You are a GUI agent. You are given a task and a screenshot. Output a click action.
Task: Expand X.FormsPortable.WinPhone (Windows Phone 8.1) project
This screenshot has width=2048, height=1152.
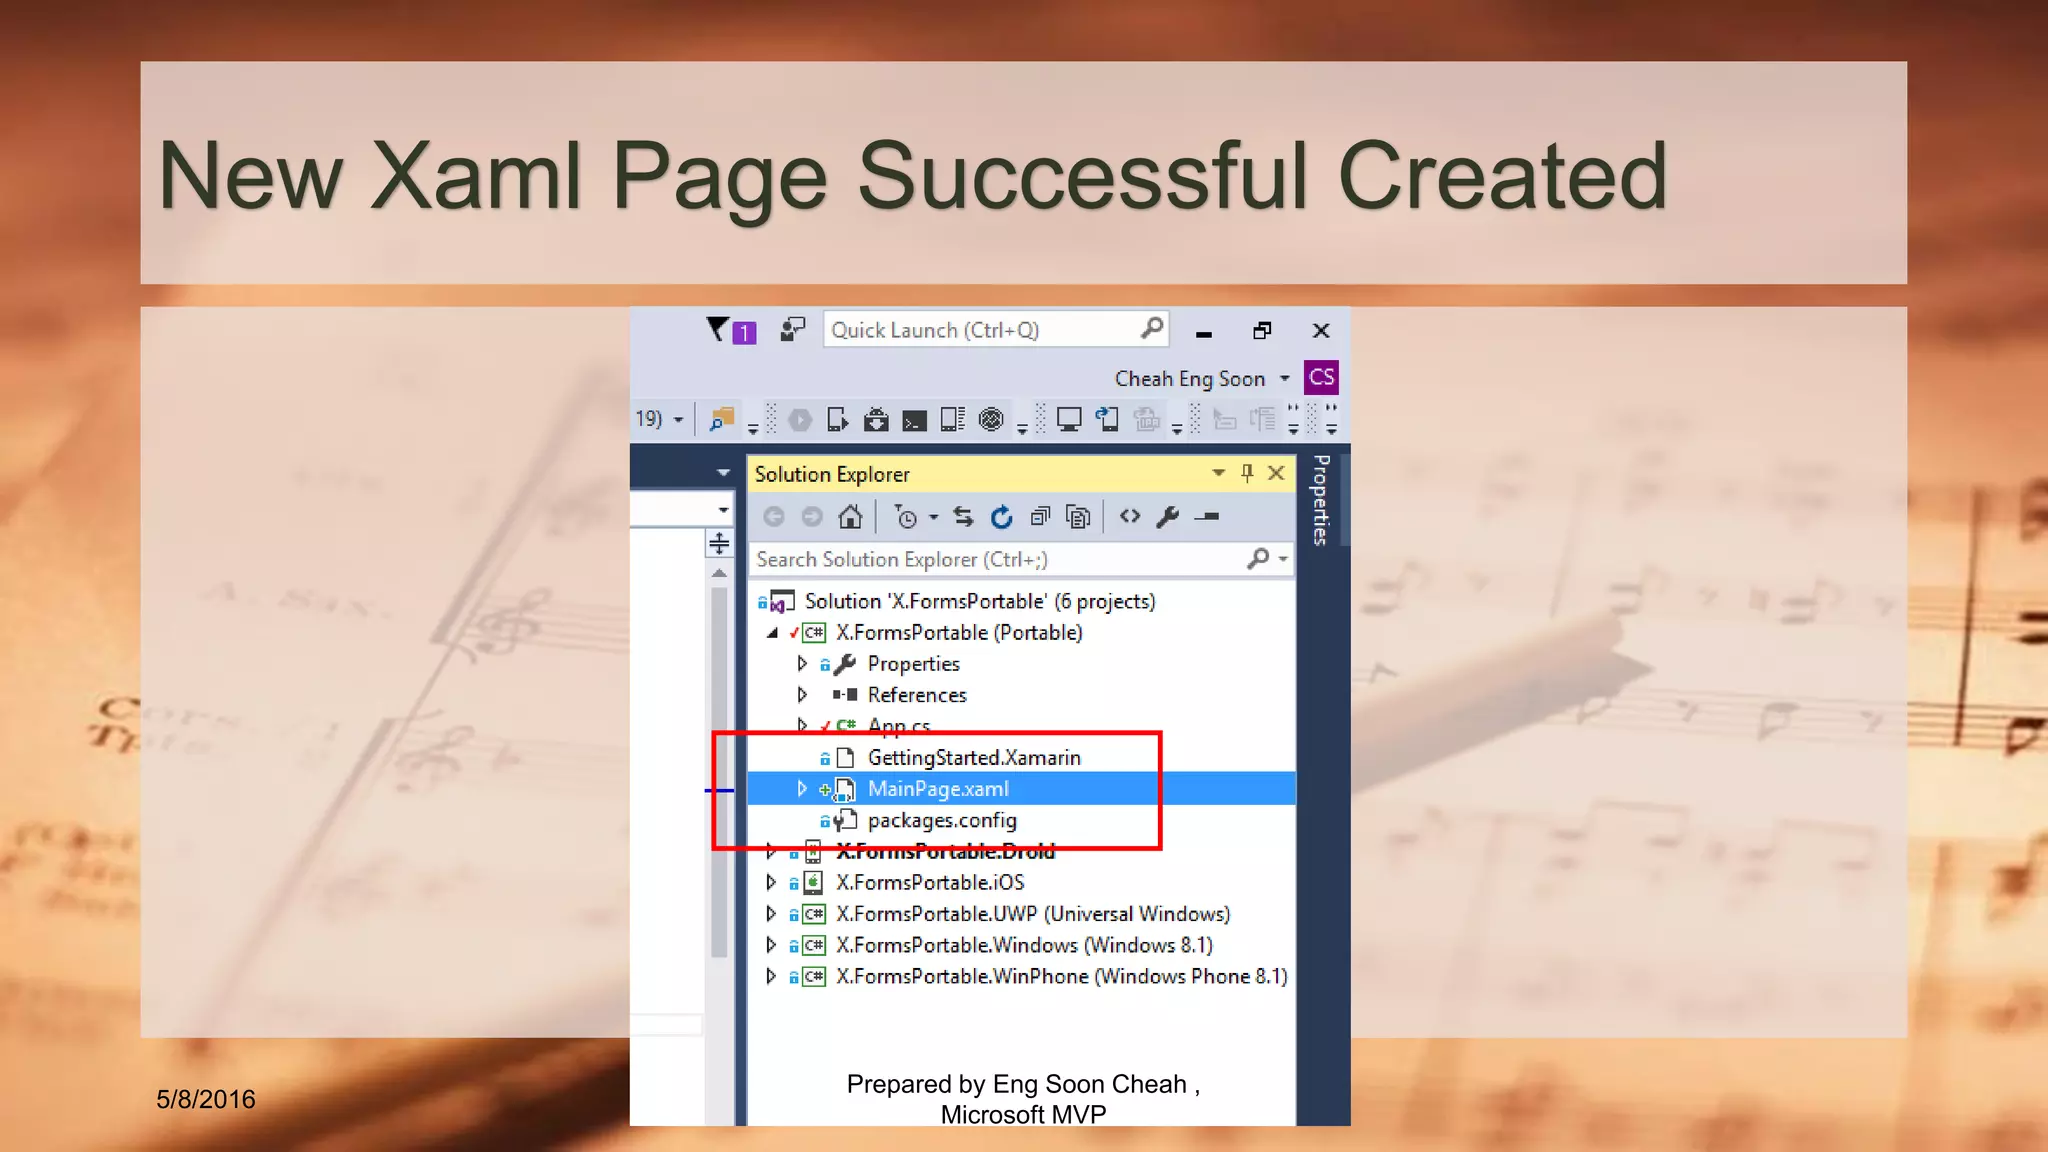point(771,975)
